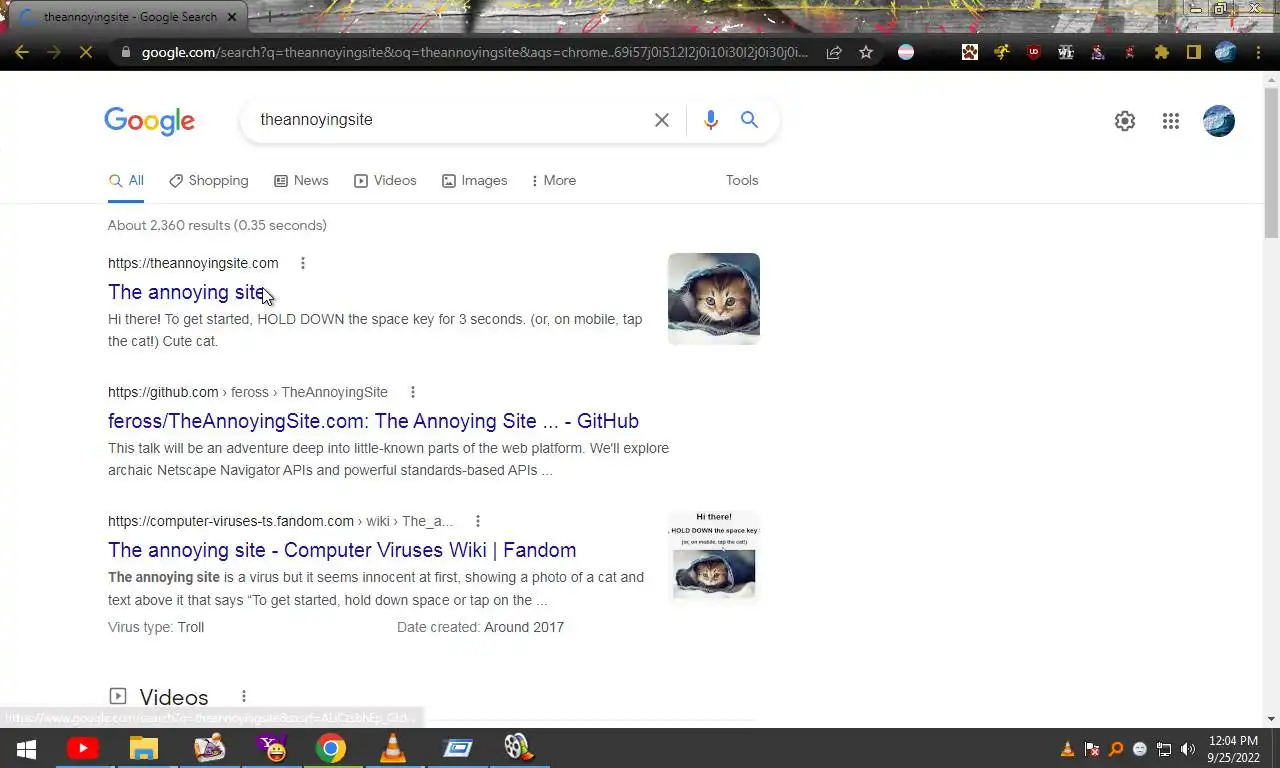This screenshot has height=768, width=1280.
Task: Open more options for the Fandom result
Action: point(477,521)
